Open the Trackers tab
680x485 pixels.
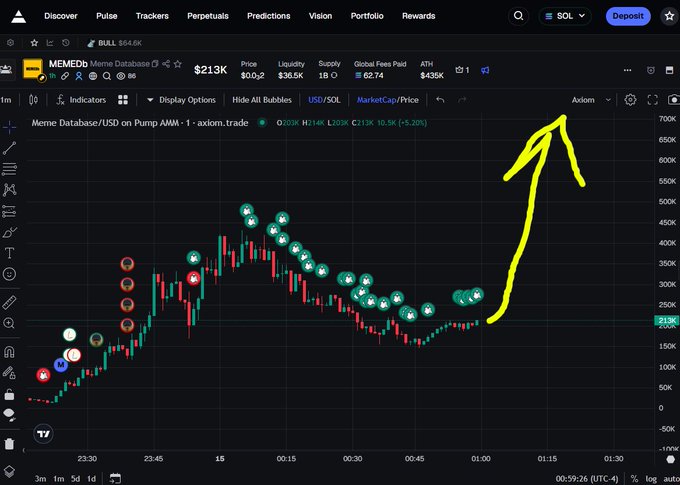pos(152,16)
